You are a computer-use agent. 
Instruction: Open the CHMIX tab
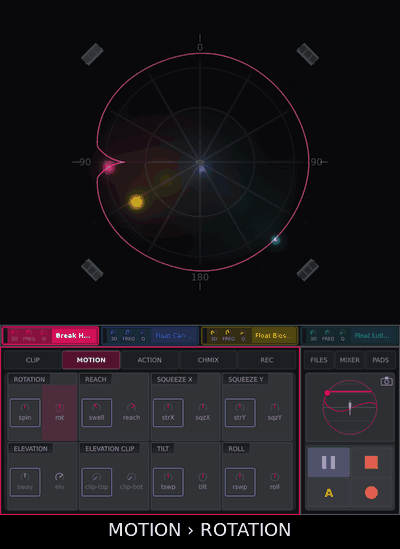tap(208, 360)
